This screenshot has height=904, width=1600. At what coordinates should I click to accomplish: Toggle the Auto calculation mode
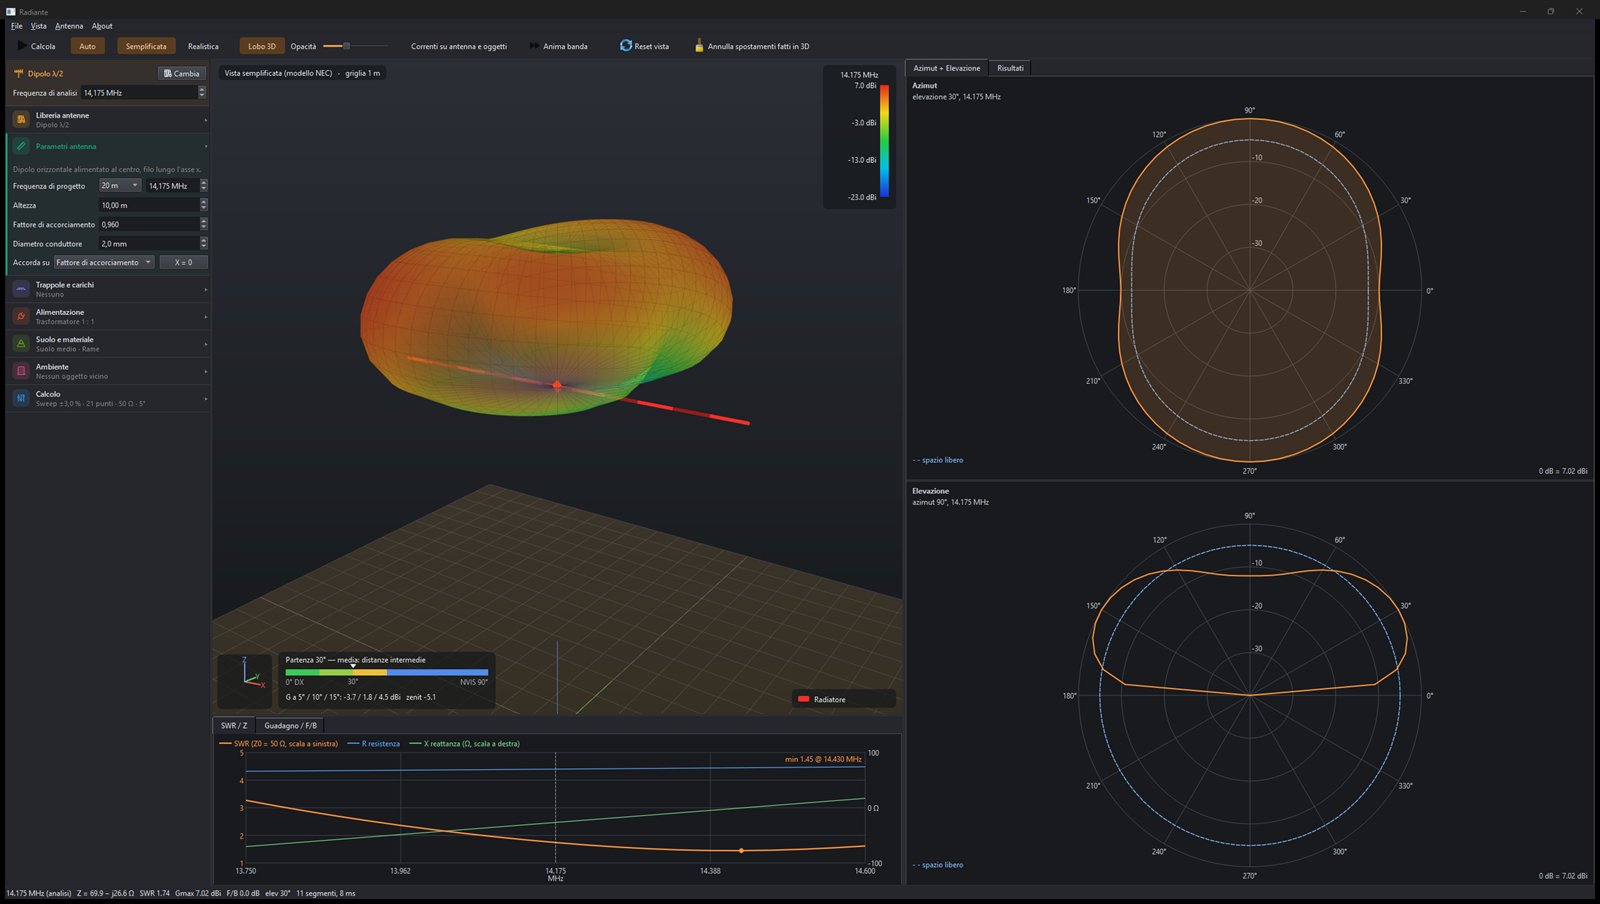click(88, 46)
